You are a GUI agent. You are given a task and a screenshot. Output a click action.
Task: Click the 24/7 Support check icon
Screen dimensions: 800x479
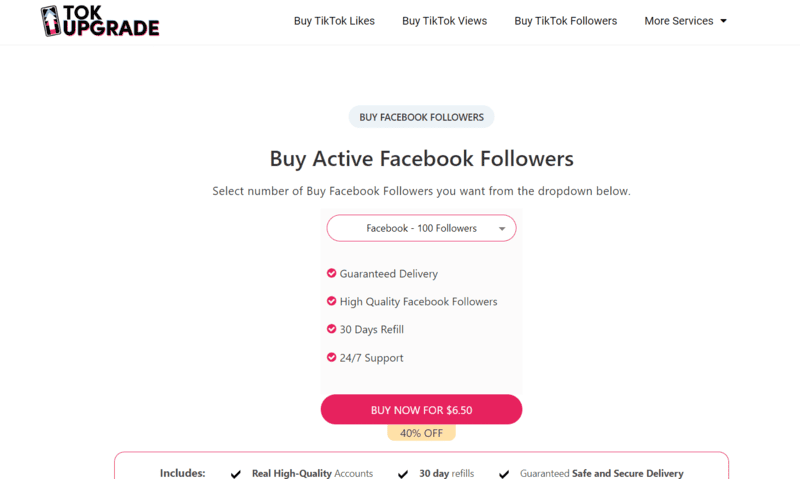tap(331, 357)
